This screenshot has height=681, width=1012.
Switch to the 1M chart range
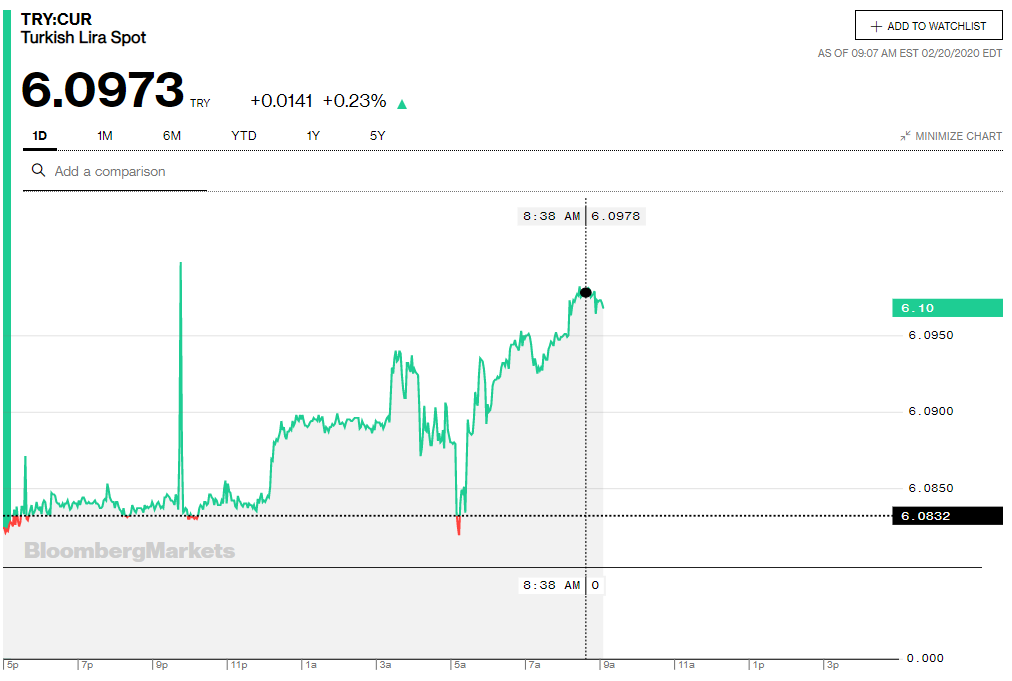tap(105, 135)
